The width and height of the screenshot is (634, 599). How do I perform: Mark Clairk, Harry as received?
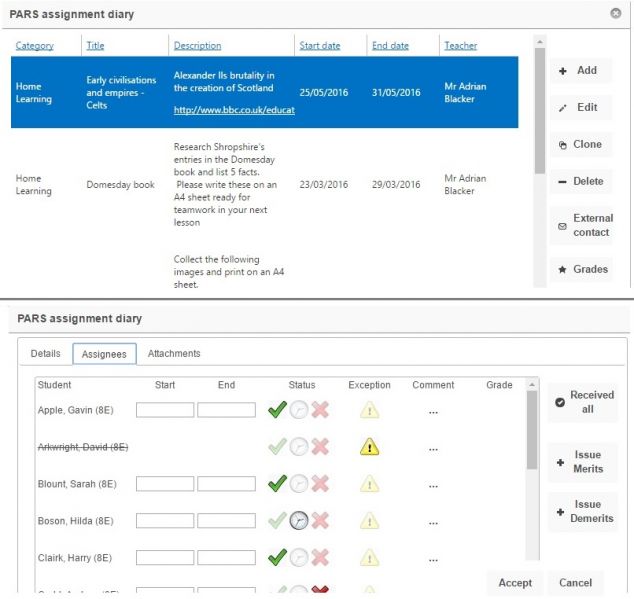[277, 557]
